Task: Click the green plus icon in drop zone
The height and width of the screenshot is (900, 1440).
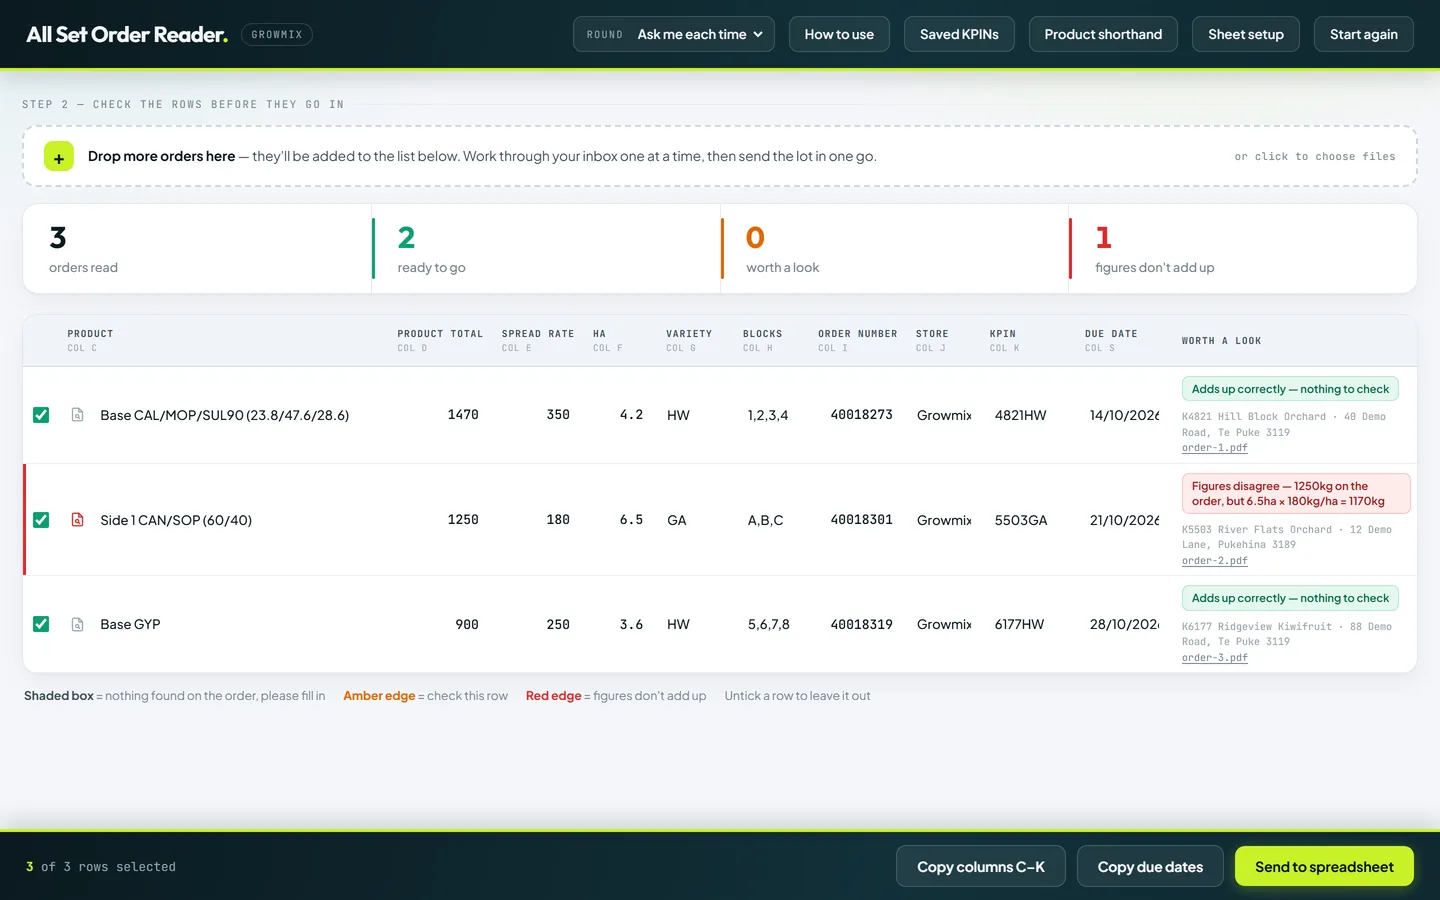Action: (x=59, y=157)
